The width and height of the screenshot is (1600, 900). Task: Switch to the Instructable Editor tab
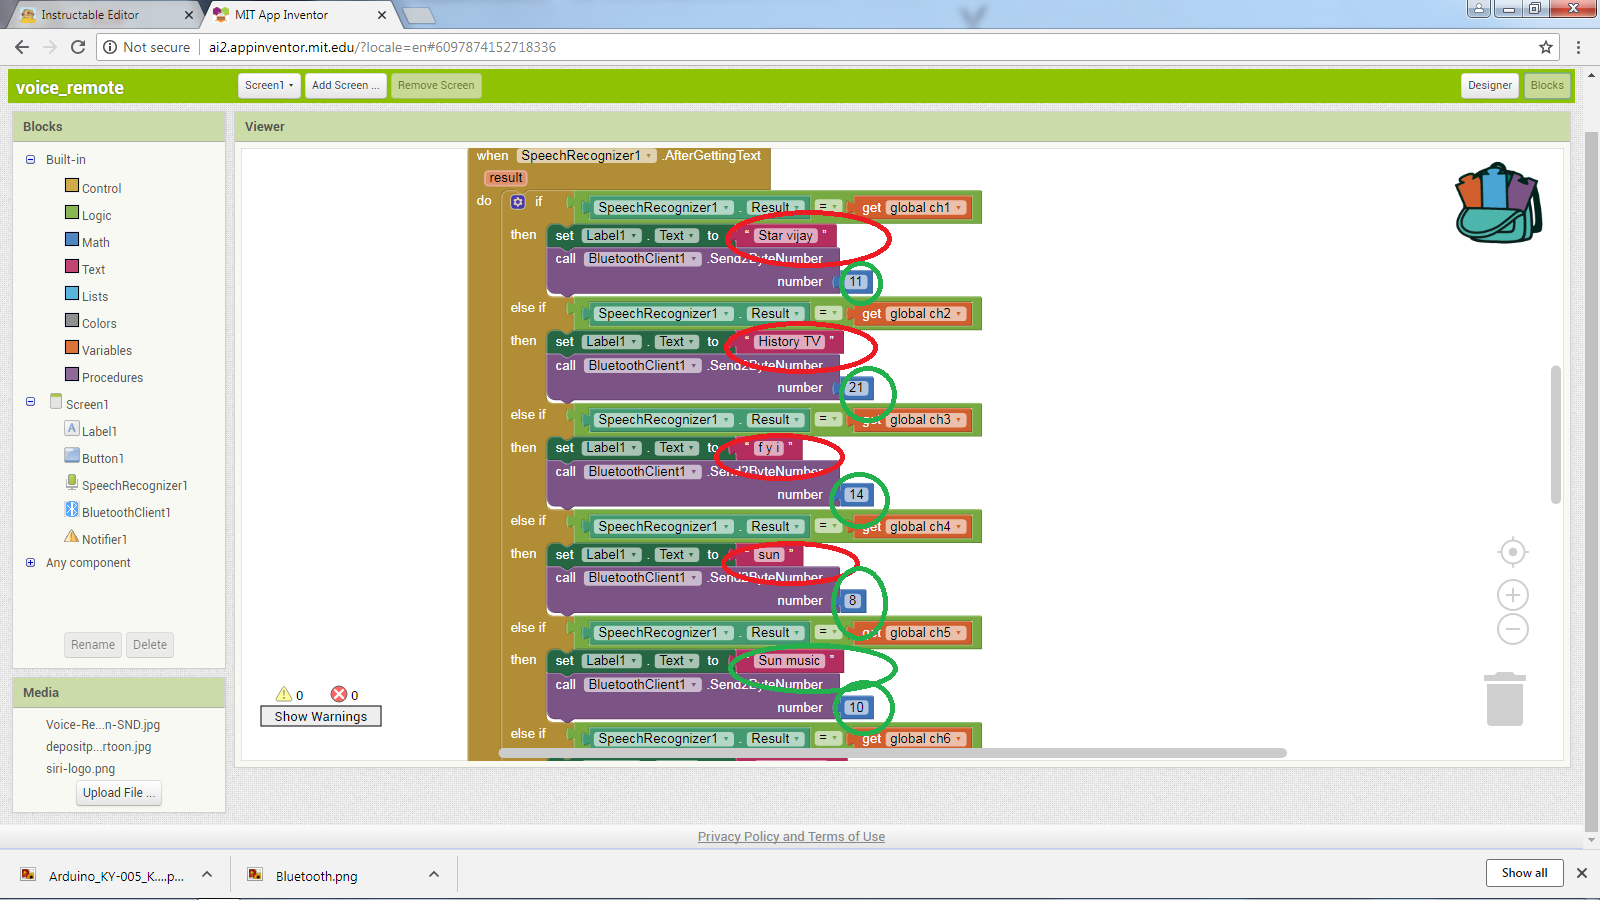click(x=106, y=15)
